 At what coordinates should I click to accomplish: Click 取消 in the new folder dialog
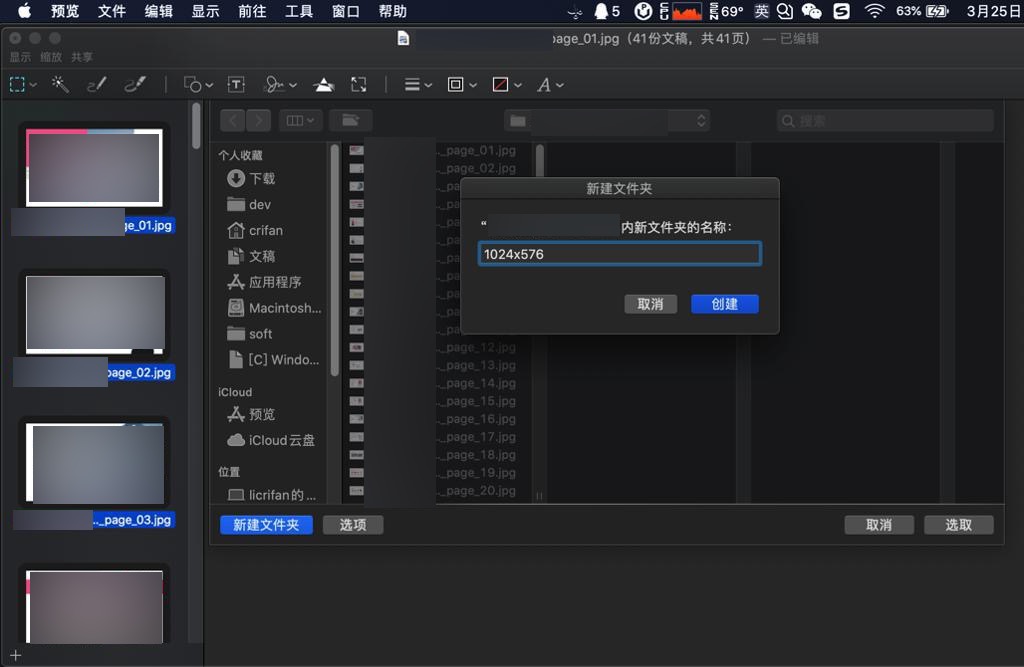(650, 304)
